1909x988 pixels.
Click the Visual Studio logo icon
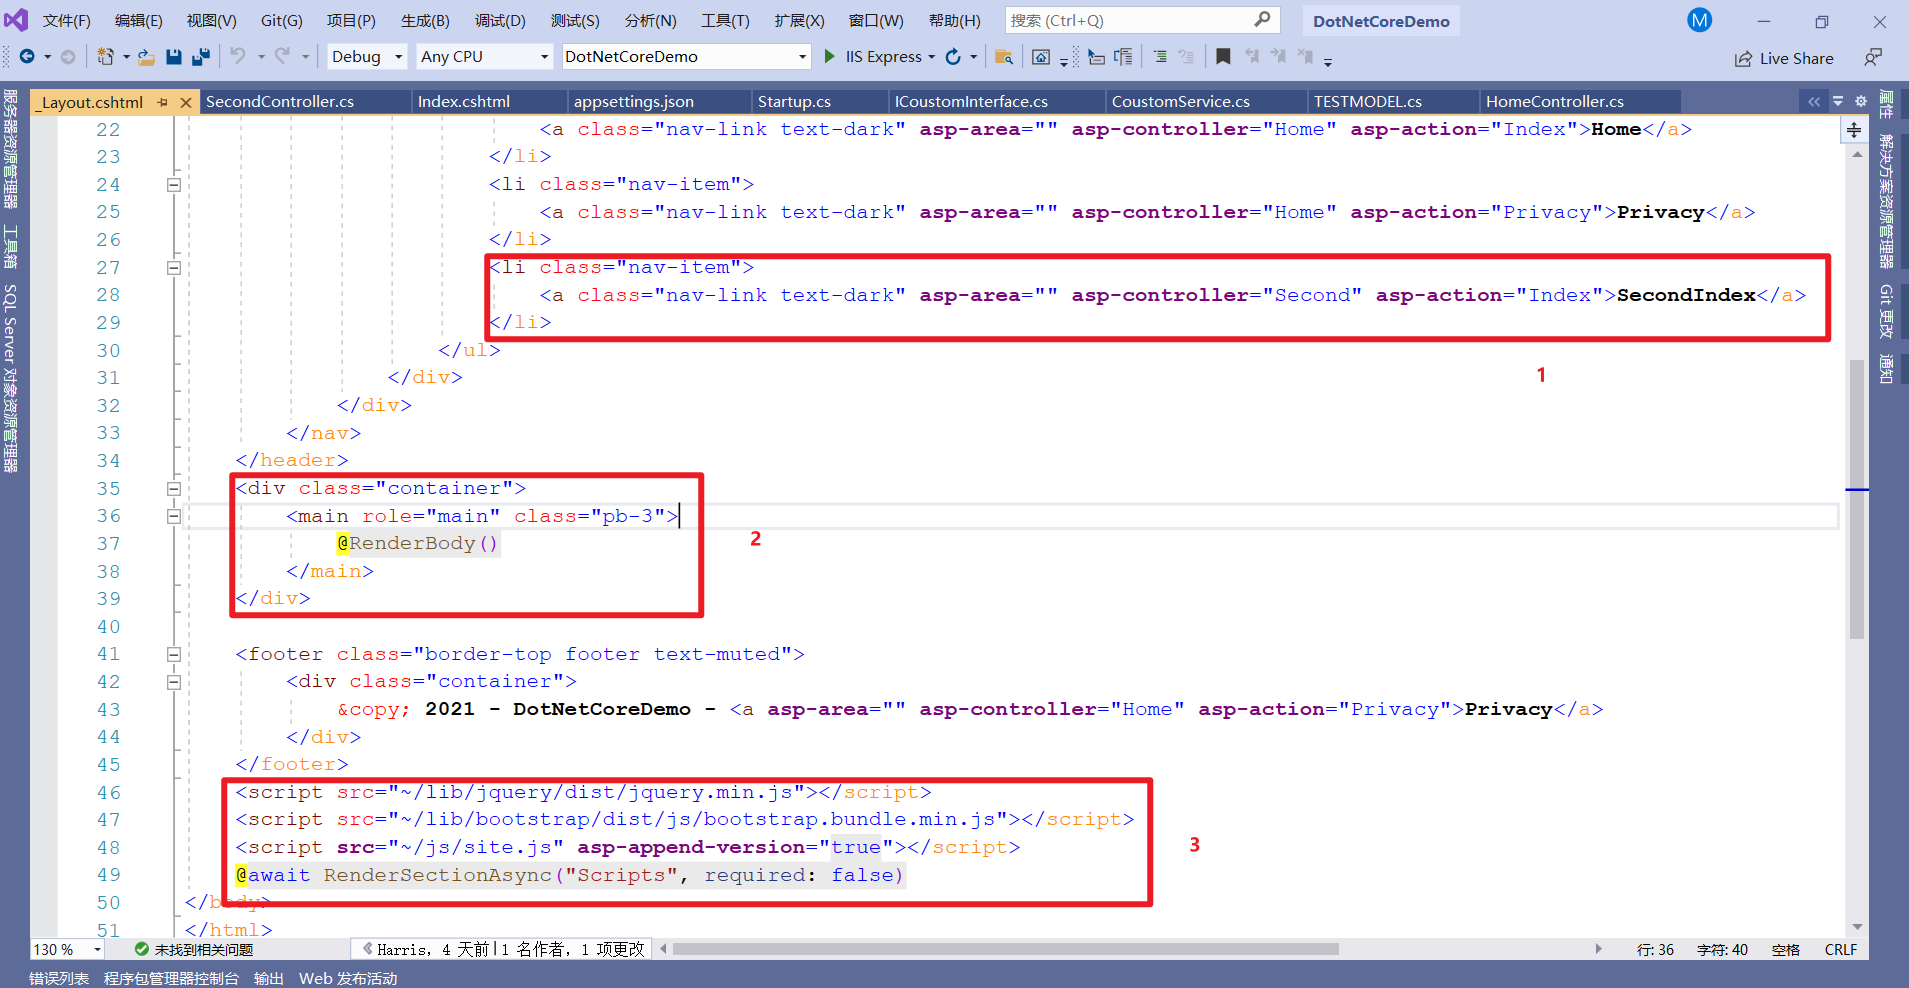16,20
